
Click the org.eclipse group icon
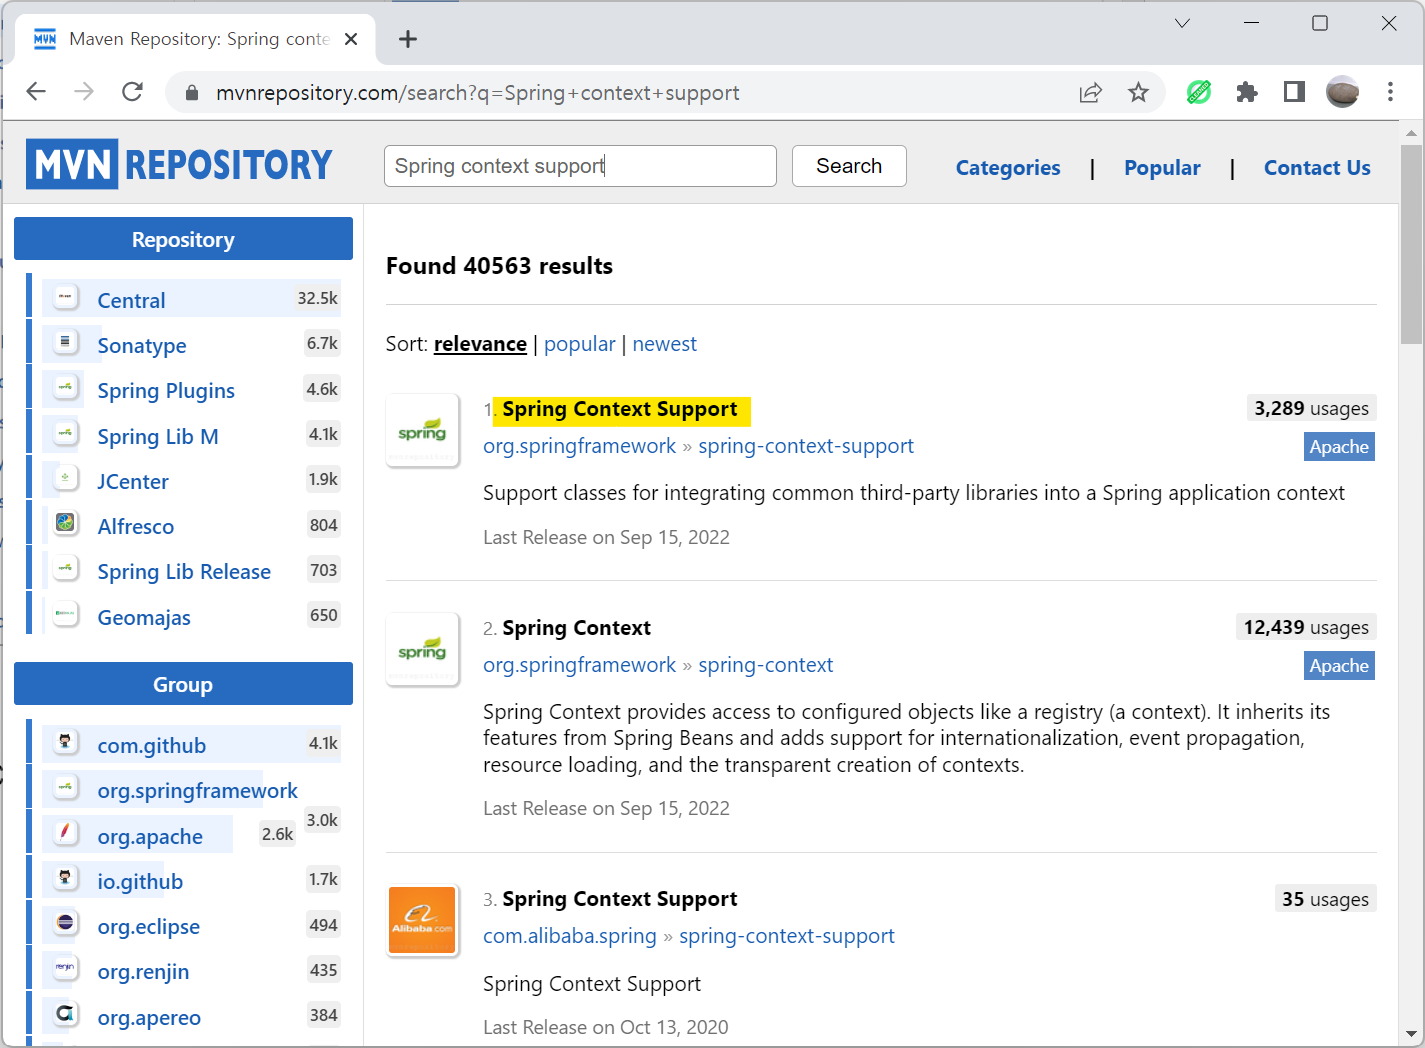pos(66,923)
